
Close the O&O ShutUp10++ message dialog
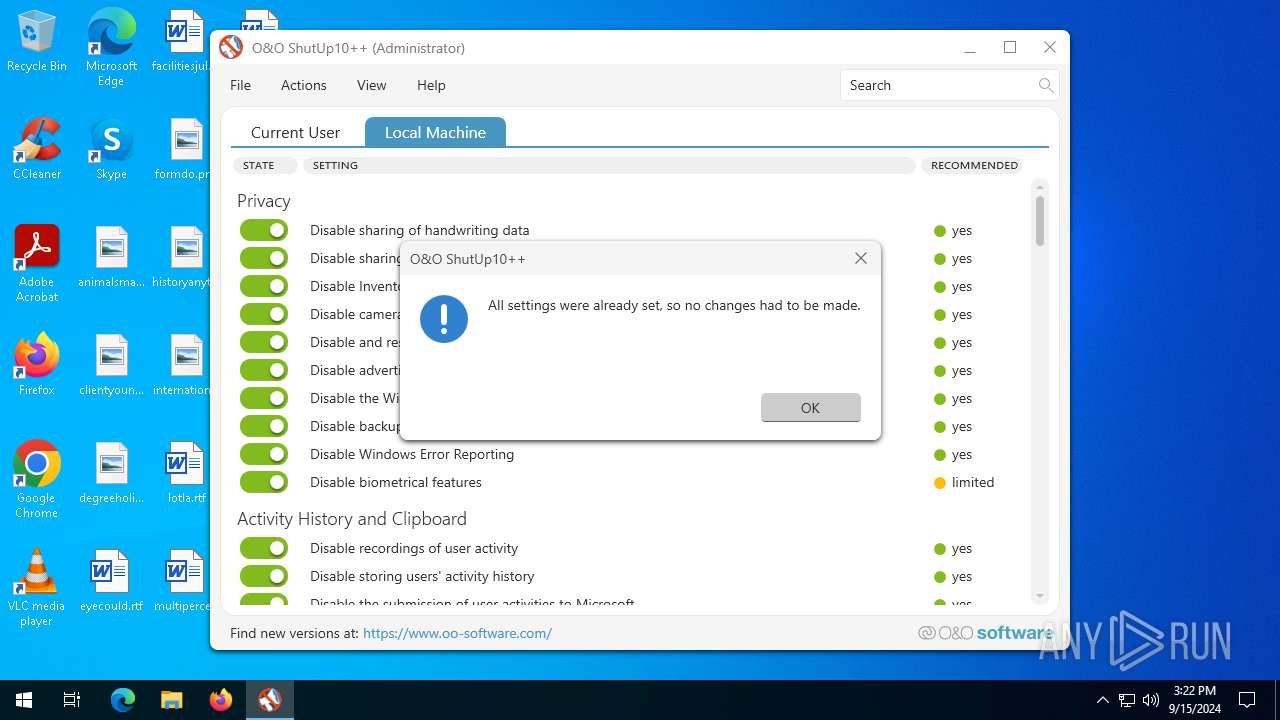860,258
